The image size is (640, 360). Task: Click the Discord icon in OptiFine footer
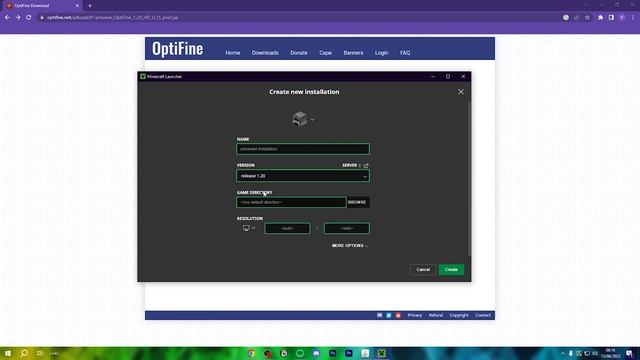pos(380,315)
